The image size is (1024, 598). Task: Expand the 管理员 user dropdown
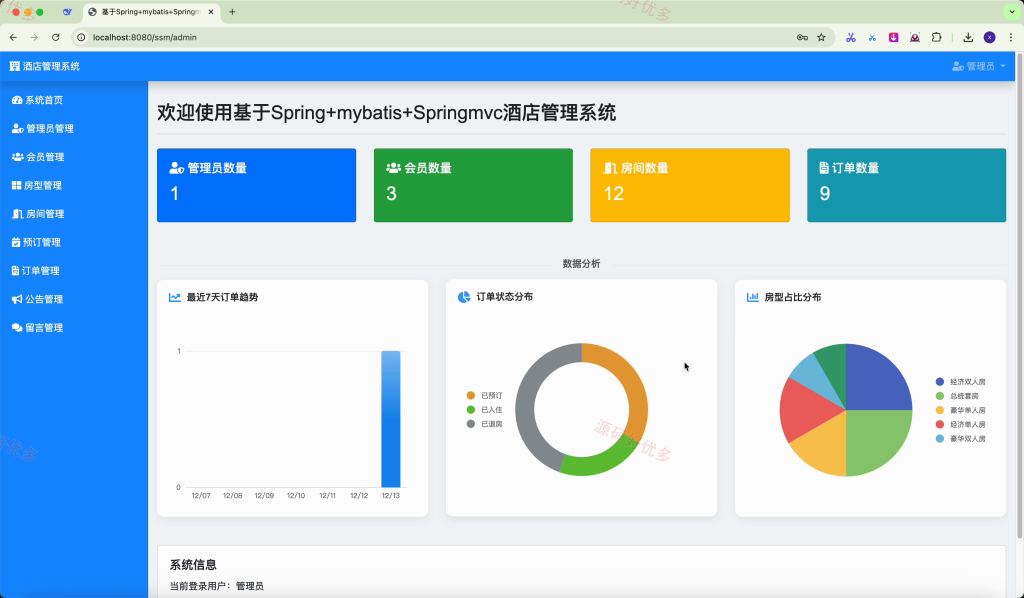[978, 66]
